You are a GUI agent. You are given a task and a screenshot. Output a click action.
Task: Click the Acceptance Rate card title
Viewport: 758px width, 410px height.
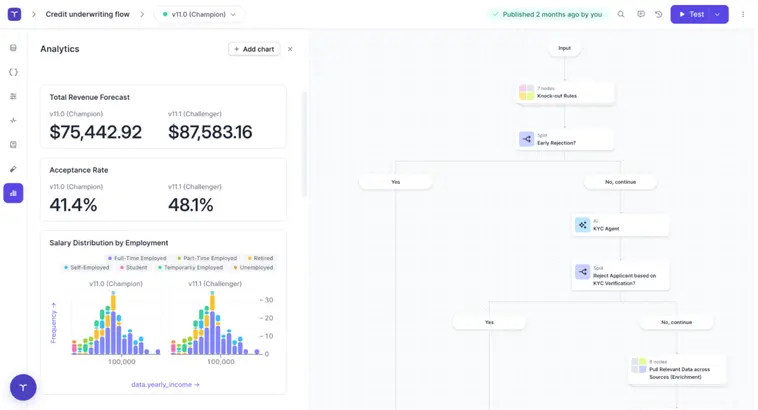(79, 170)
